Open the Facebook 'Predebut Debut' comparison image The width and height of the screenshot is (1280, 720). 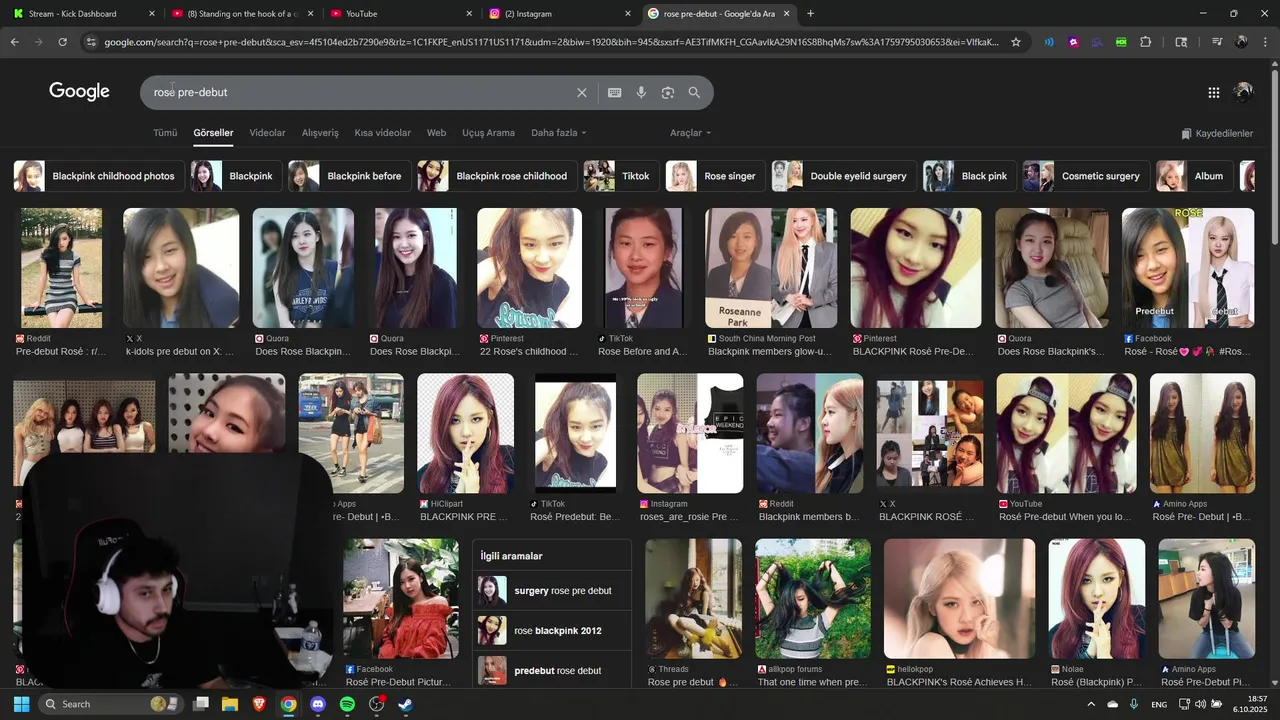click(x=1188, y=268)
